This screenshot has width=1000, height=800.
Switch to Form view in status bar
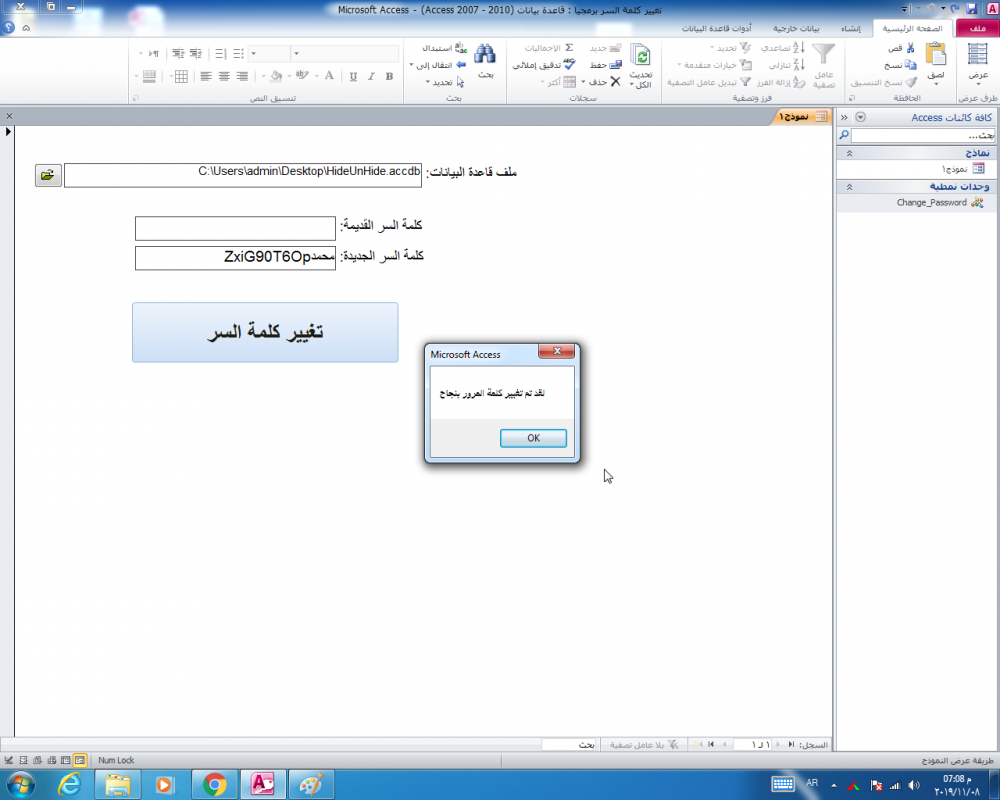[80, 760]
